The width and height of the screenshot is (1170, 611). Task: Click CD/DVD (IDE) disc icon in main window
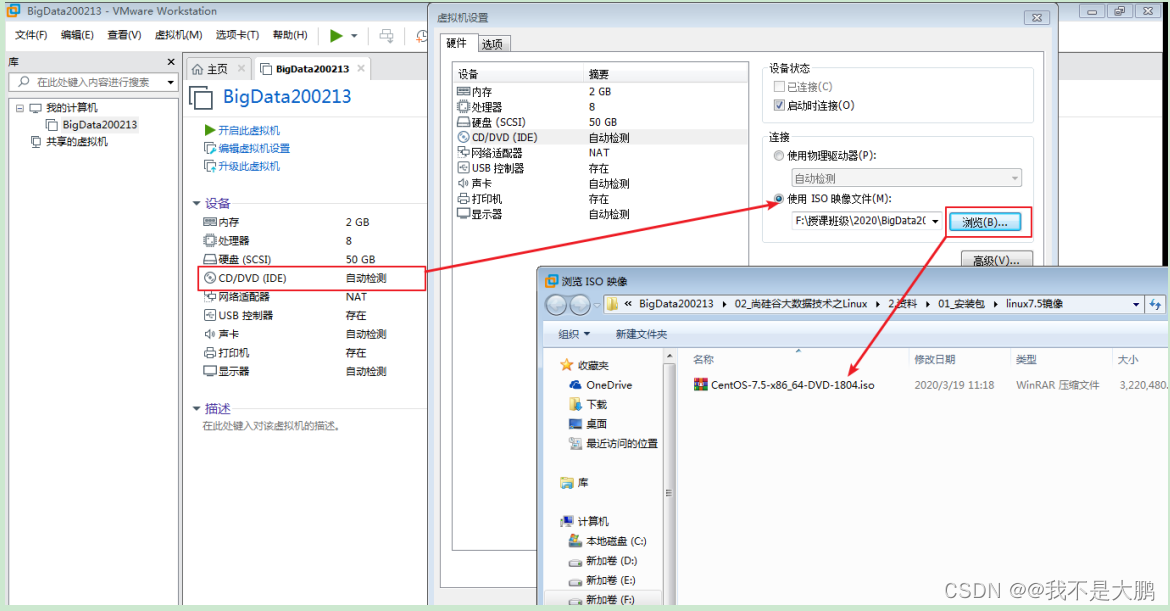click(210, 278)
